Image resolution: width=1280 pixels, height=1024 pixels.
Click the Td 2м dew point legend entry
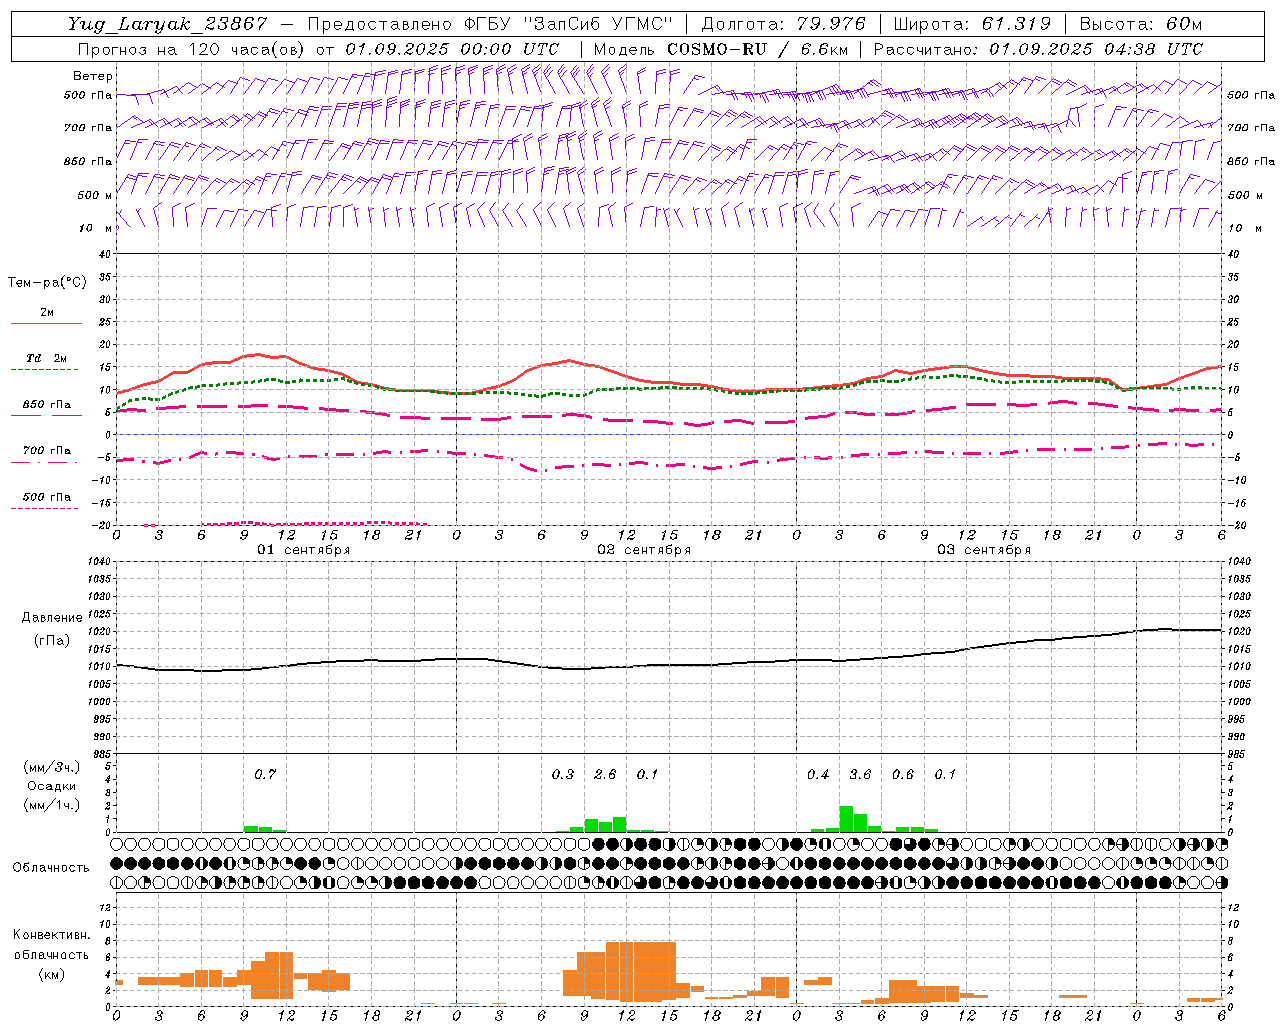coord(47,358)
